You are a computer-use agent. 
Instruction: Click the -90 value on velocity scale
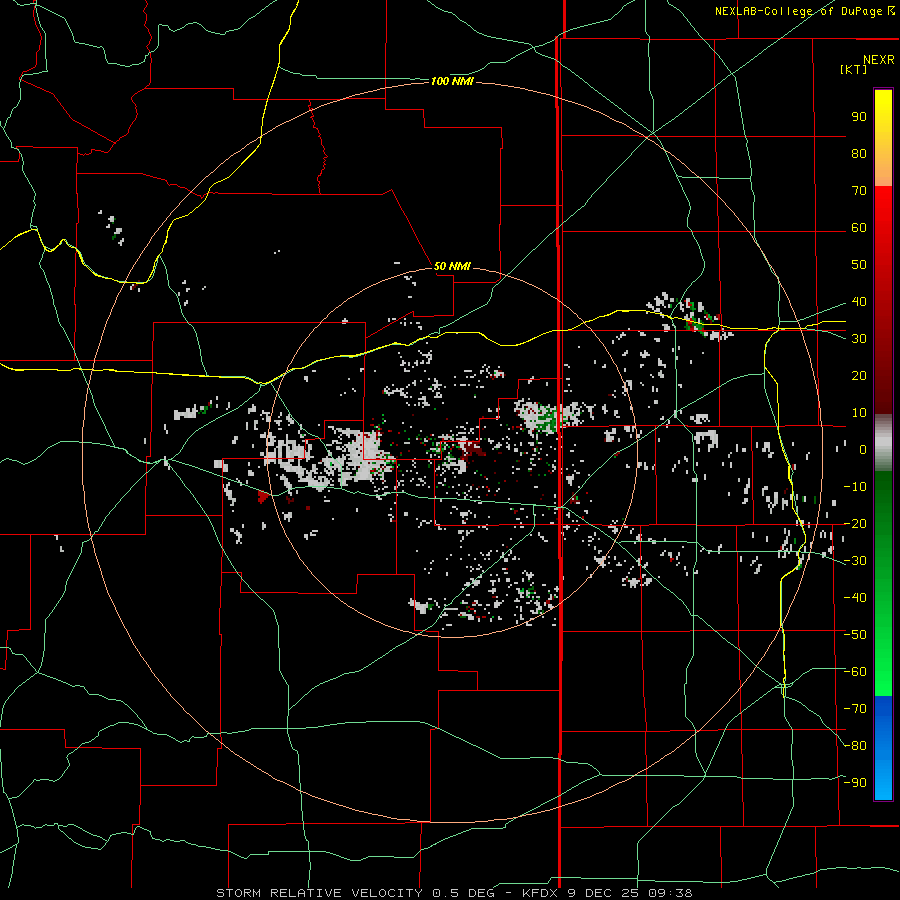pyautogui.click(x=855, y=783)
